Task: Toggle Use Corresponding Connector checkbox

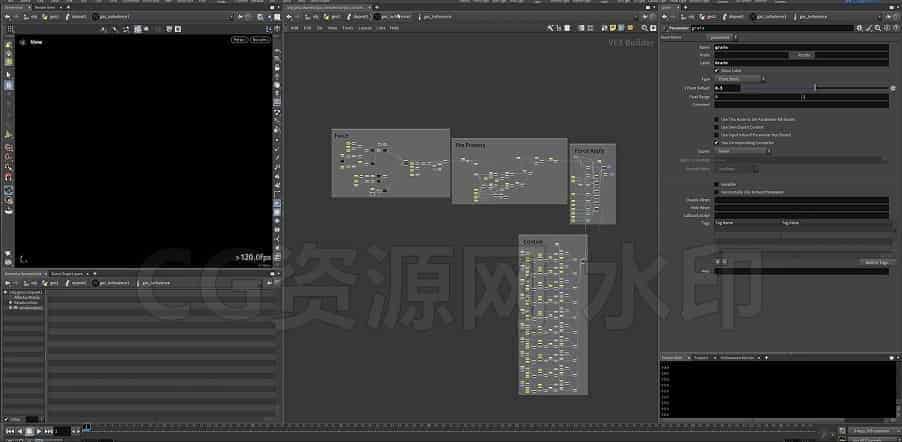Action: click(x=716, y=142)
